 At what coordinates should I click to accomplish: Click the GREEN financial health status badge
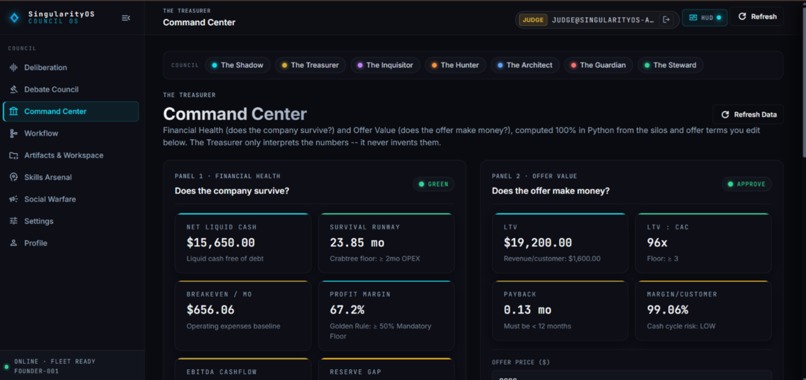[433, 184]
